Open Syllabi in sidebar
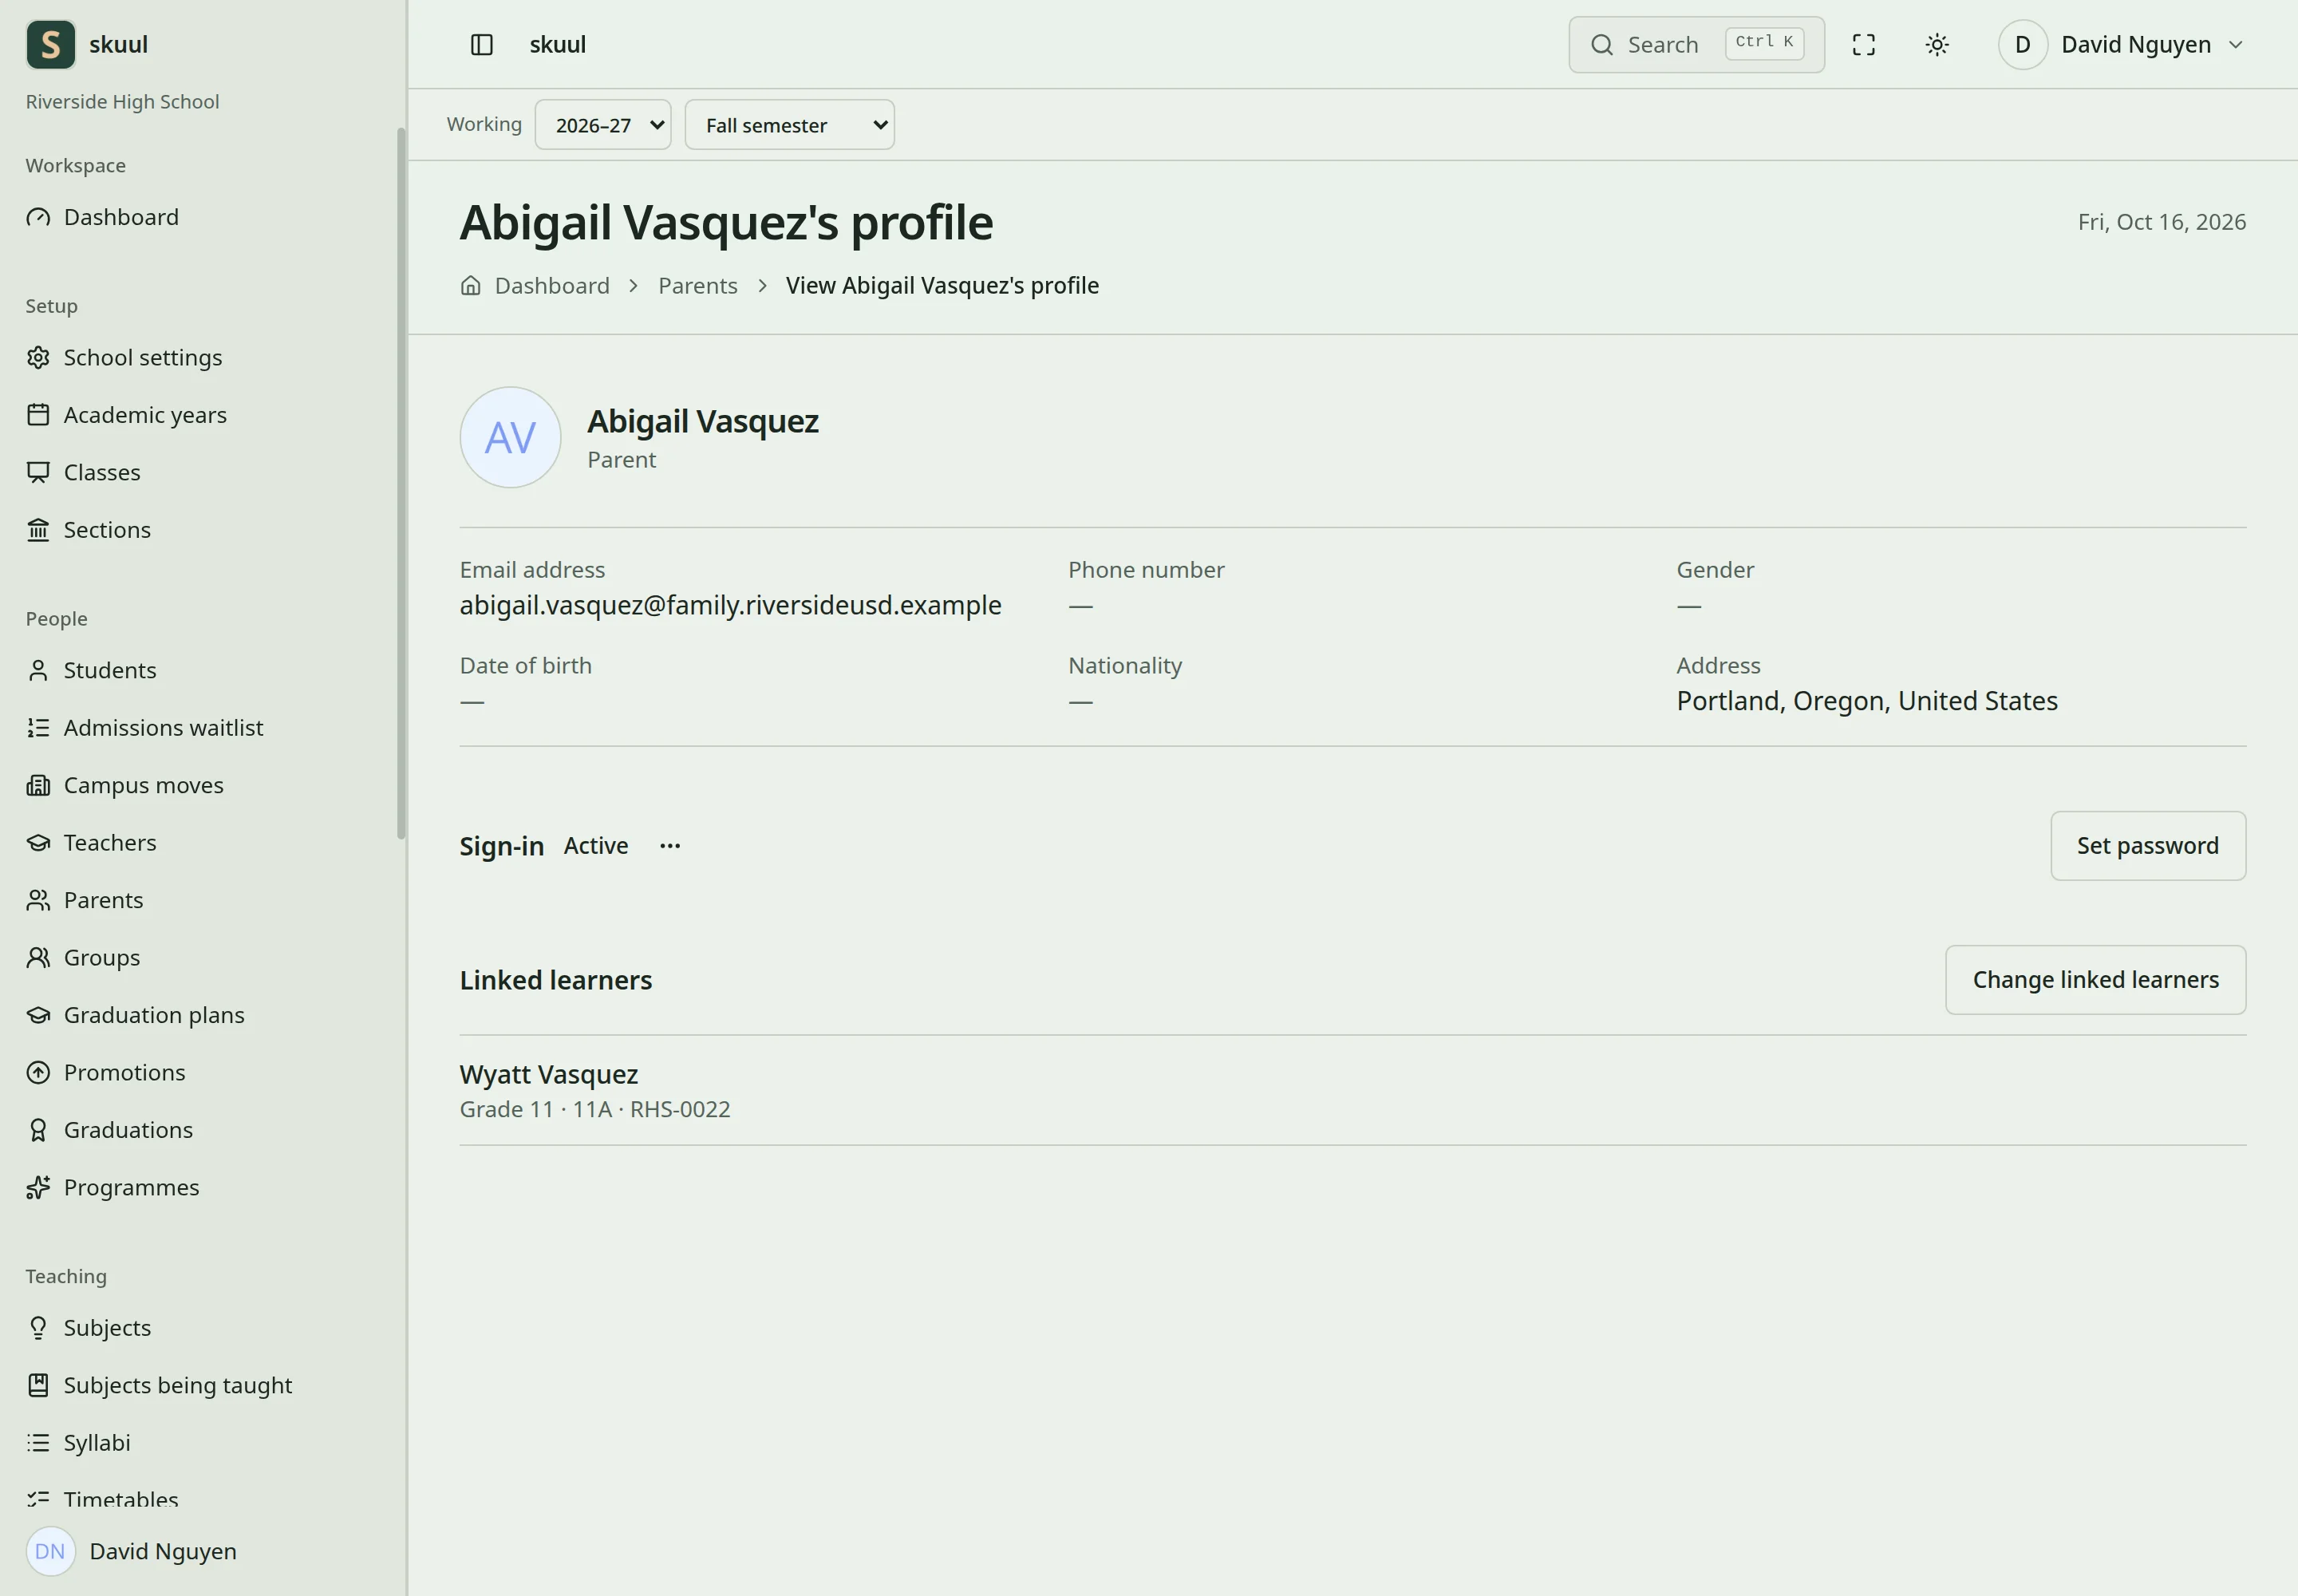Image resolution: width=2298 pixels, height=1596 pixels. (x=97, y=1443)
